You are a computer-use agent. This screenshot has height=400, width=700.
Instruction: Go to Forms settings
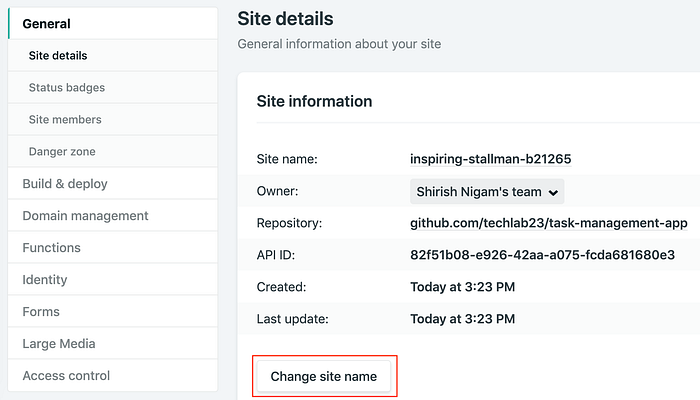point(41,311)
